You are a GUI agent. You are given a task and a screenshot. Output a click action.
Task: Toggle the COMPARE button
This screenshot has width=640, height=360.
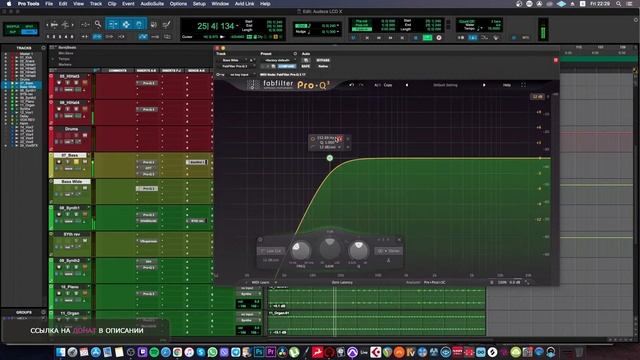pos(287,66)
